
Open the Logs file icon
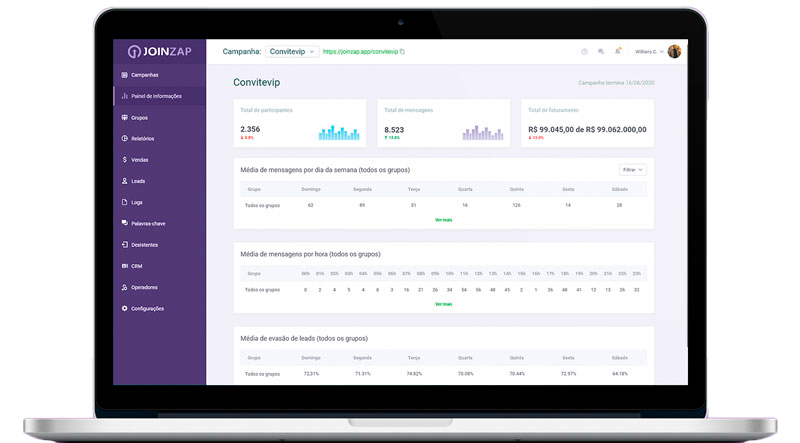click(x=124, y=202)
